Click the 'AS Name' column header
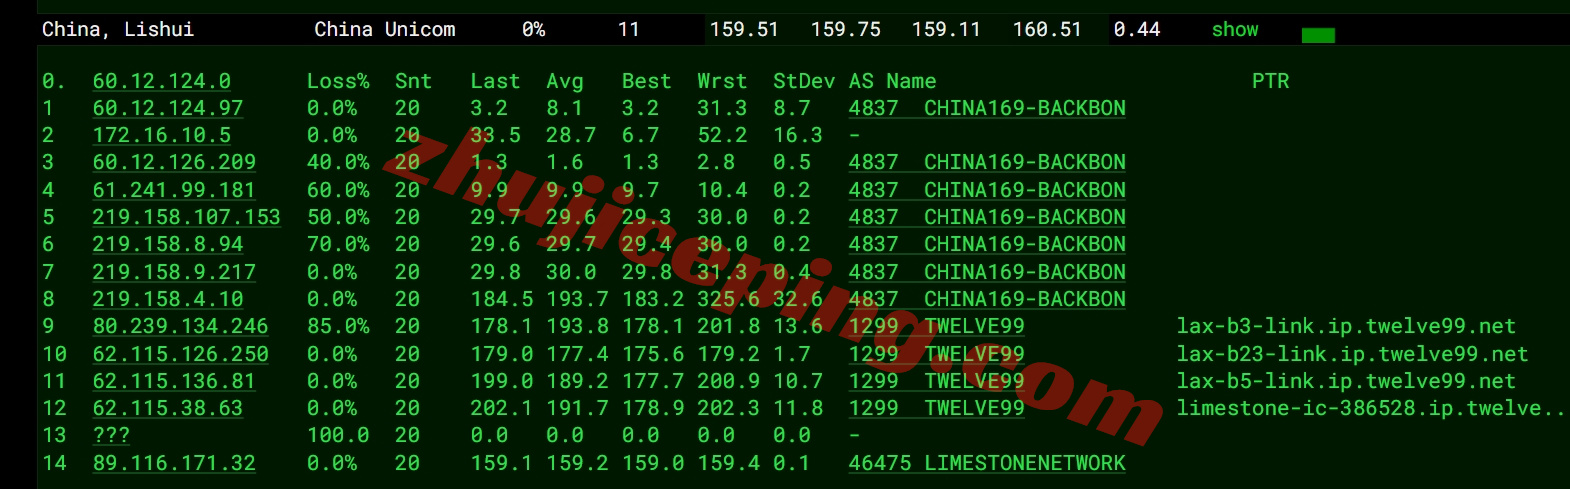Image resolution: width=1570 pixels, height=489 pixels. (x=893, y=81)
